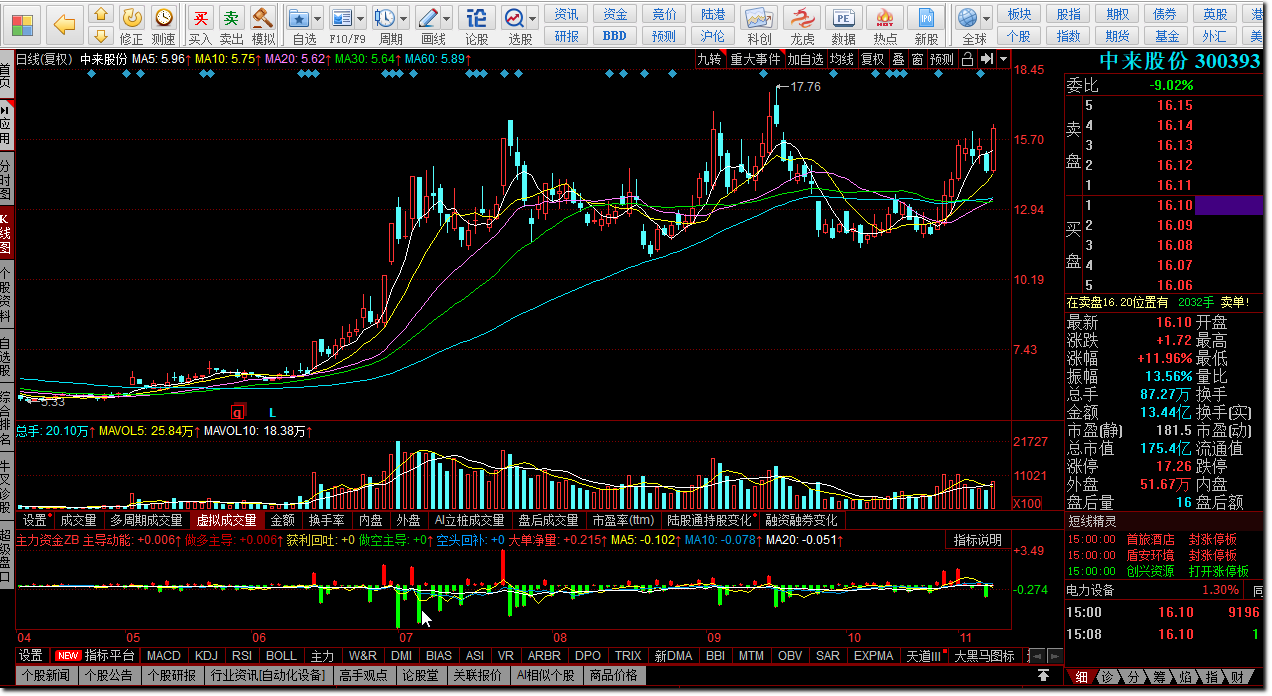1272x696 pixels.
Task: Select the 细 detail tab at bottom right
Action: coord(1081,677)
